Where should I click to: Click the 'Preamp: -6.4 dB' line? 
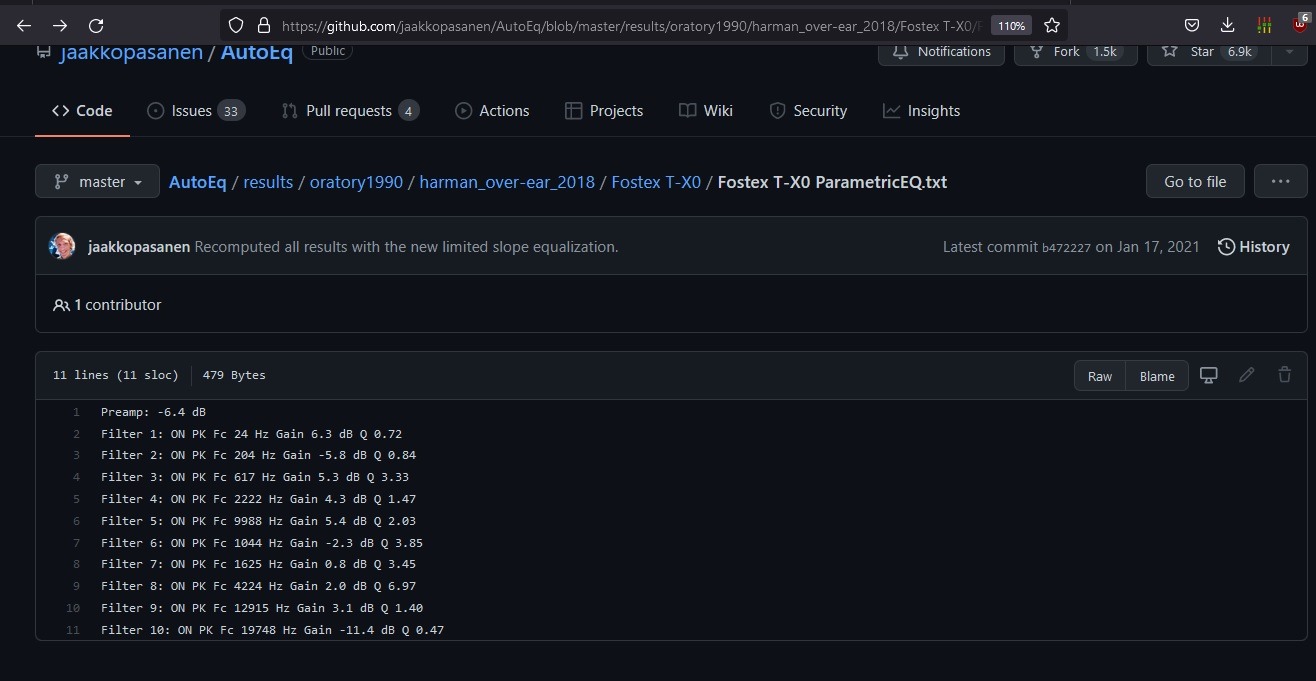coord(153,412)
